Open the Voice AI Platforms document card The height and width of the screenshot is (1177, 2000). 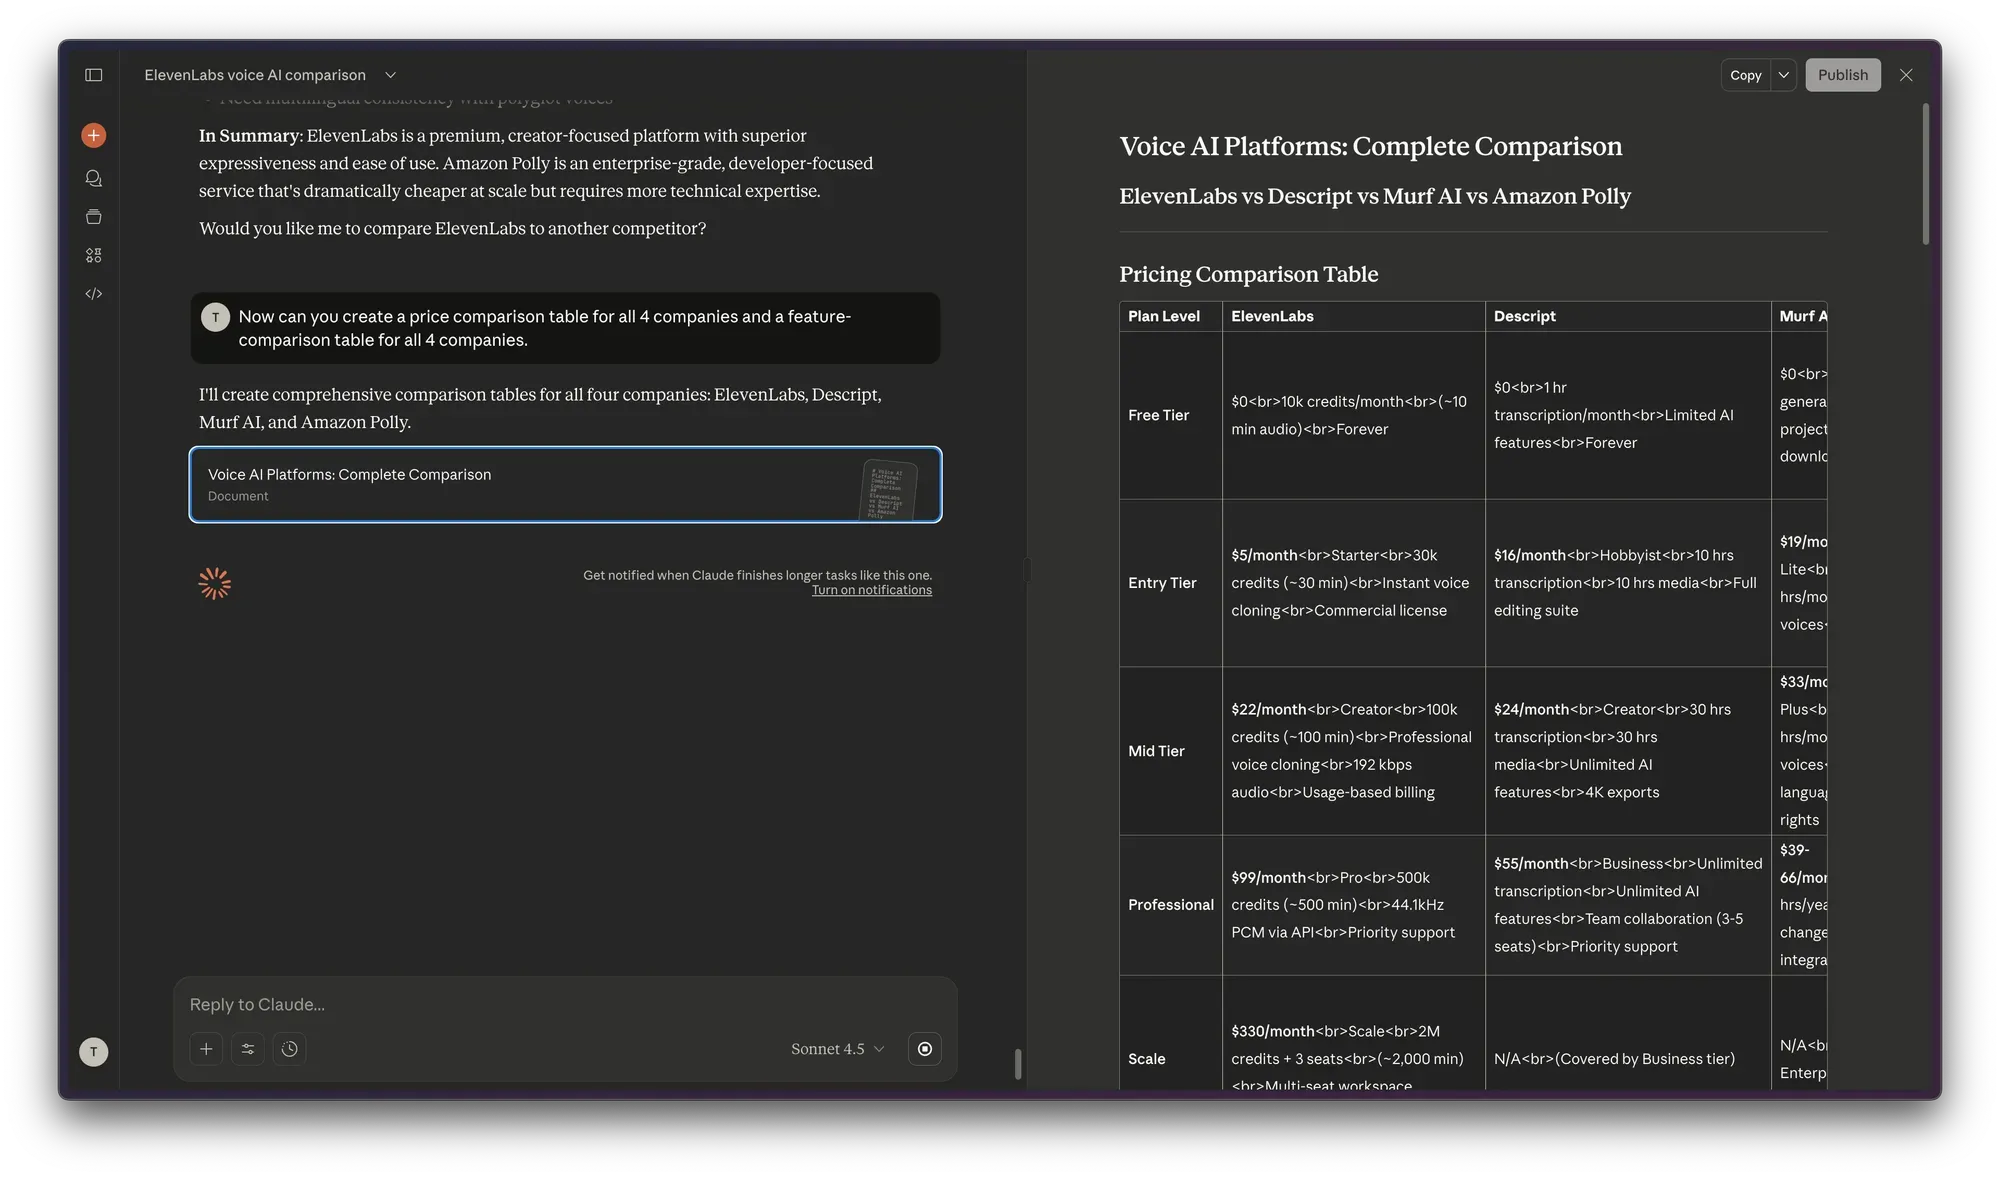click(565, 485)
